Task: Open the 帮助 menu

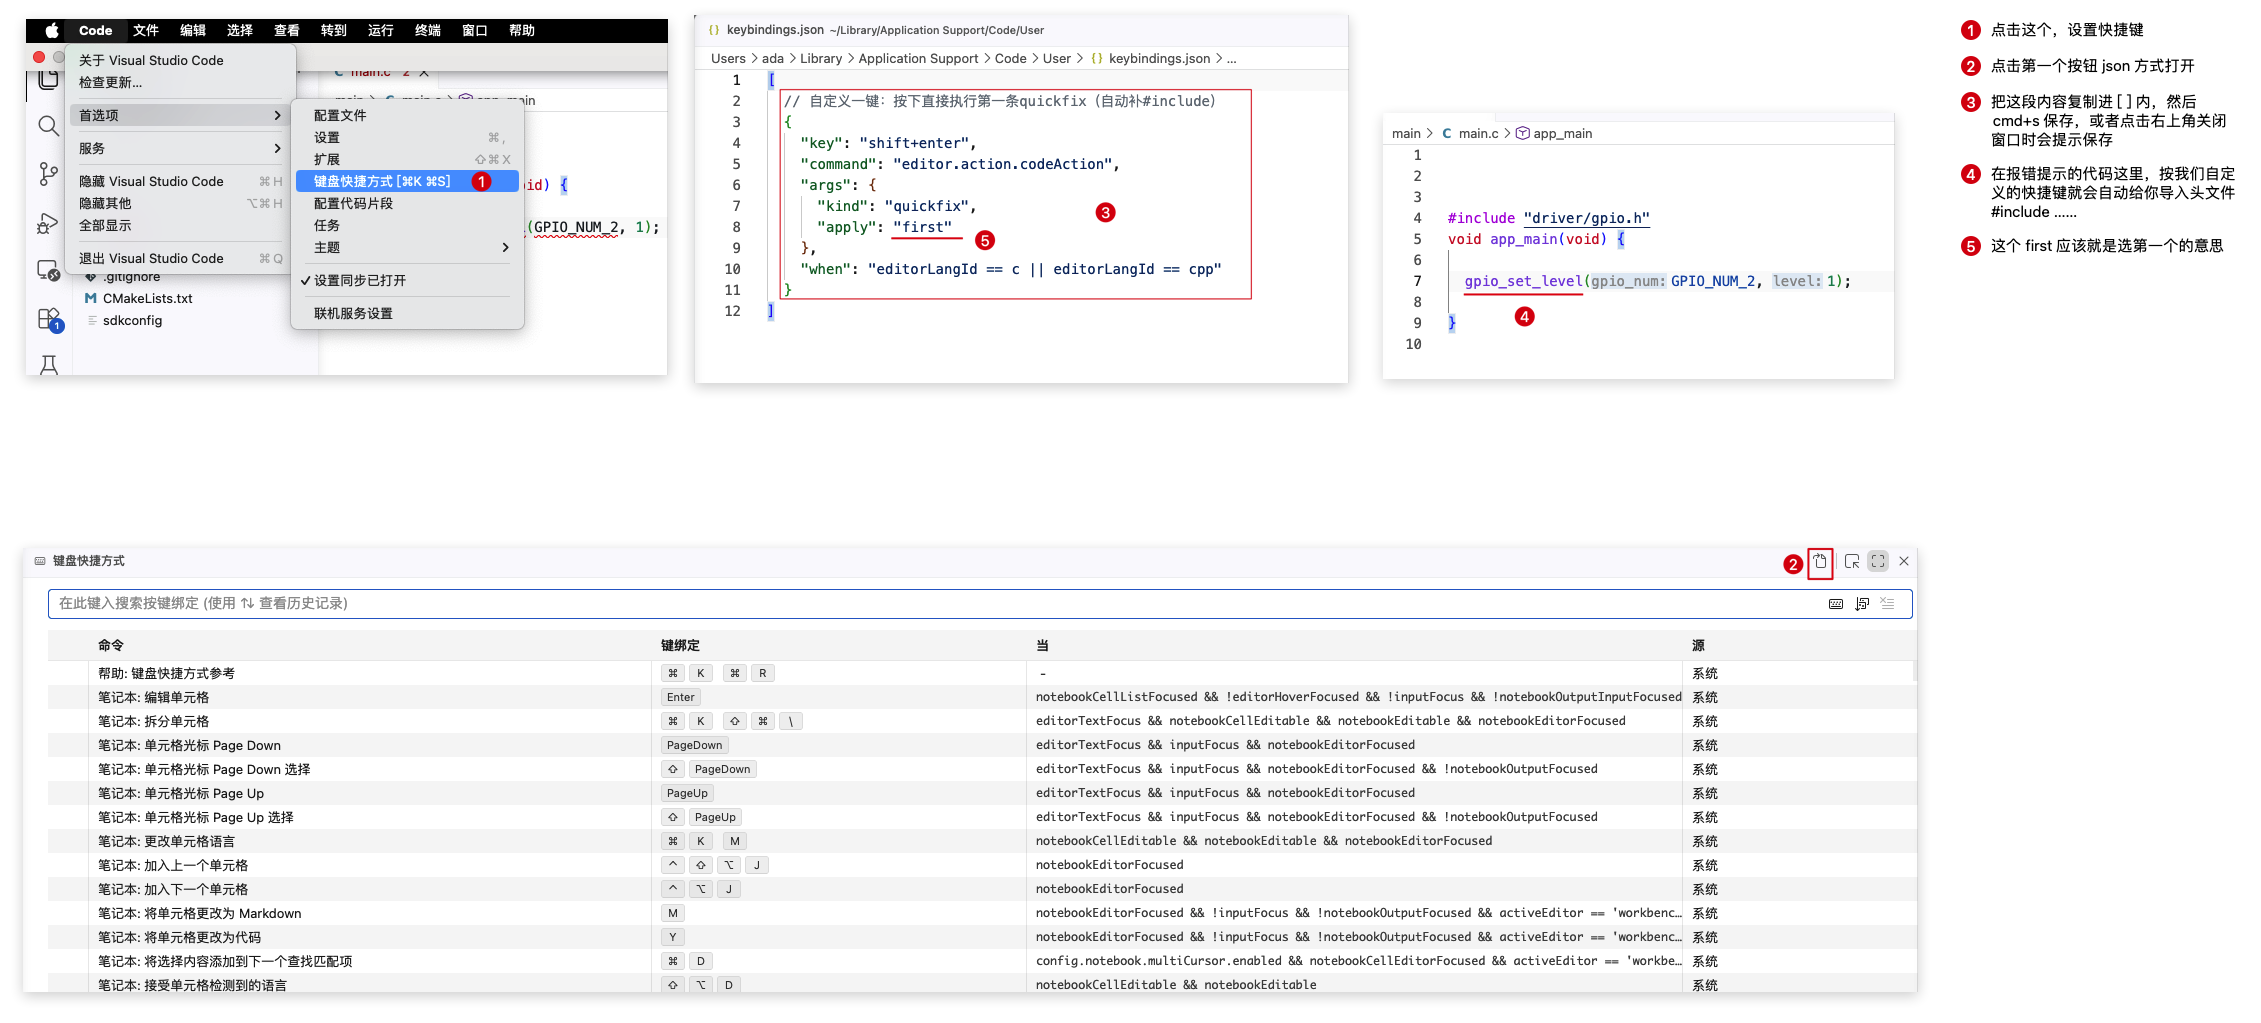Action: [x=522, y=31]
